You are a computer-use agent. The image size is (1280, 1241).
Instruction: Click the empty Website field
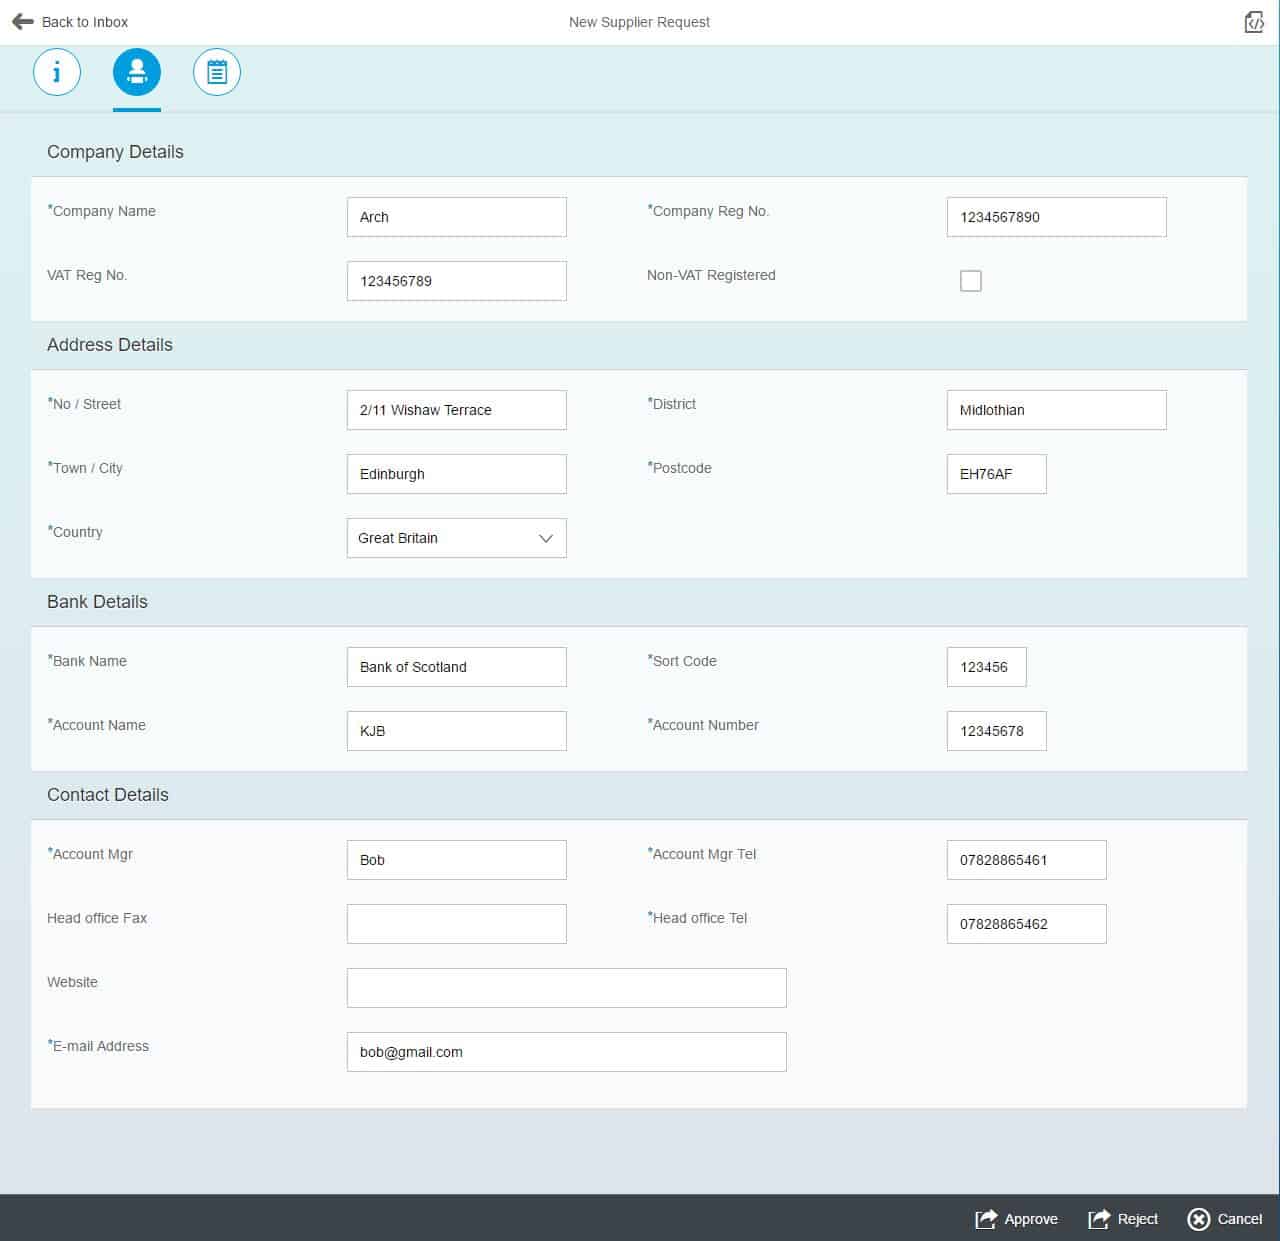567,988
